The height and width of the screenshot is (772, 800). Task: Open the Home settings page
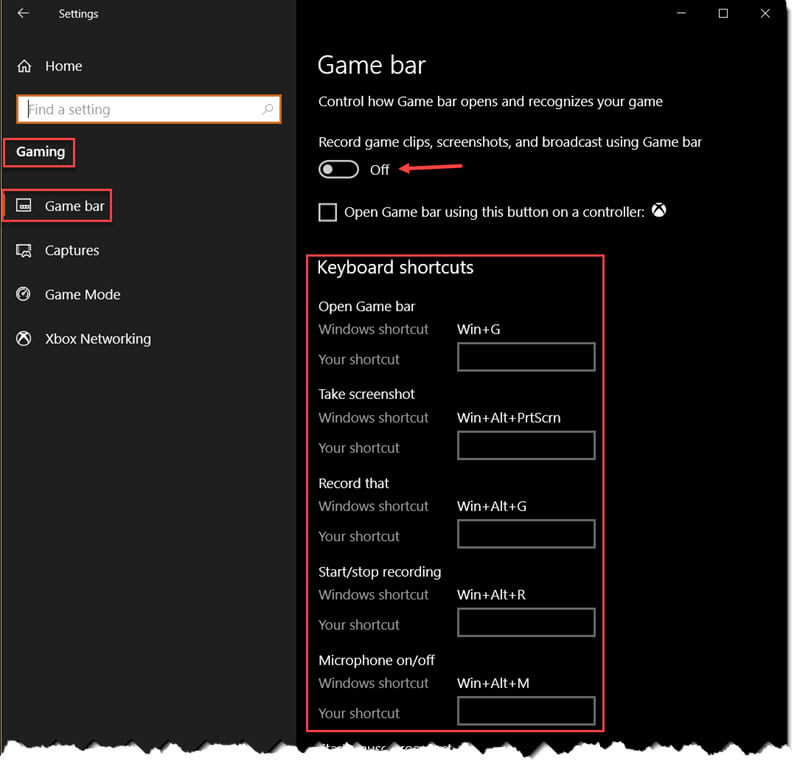(63, 66)
